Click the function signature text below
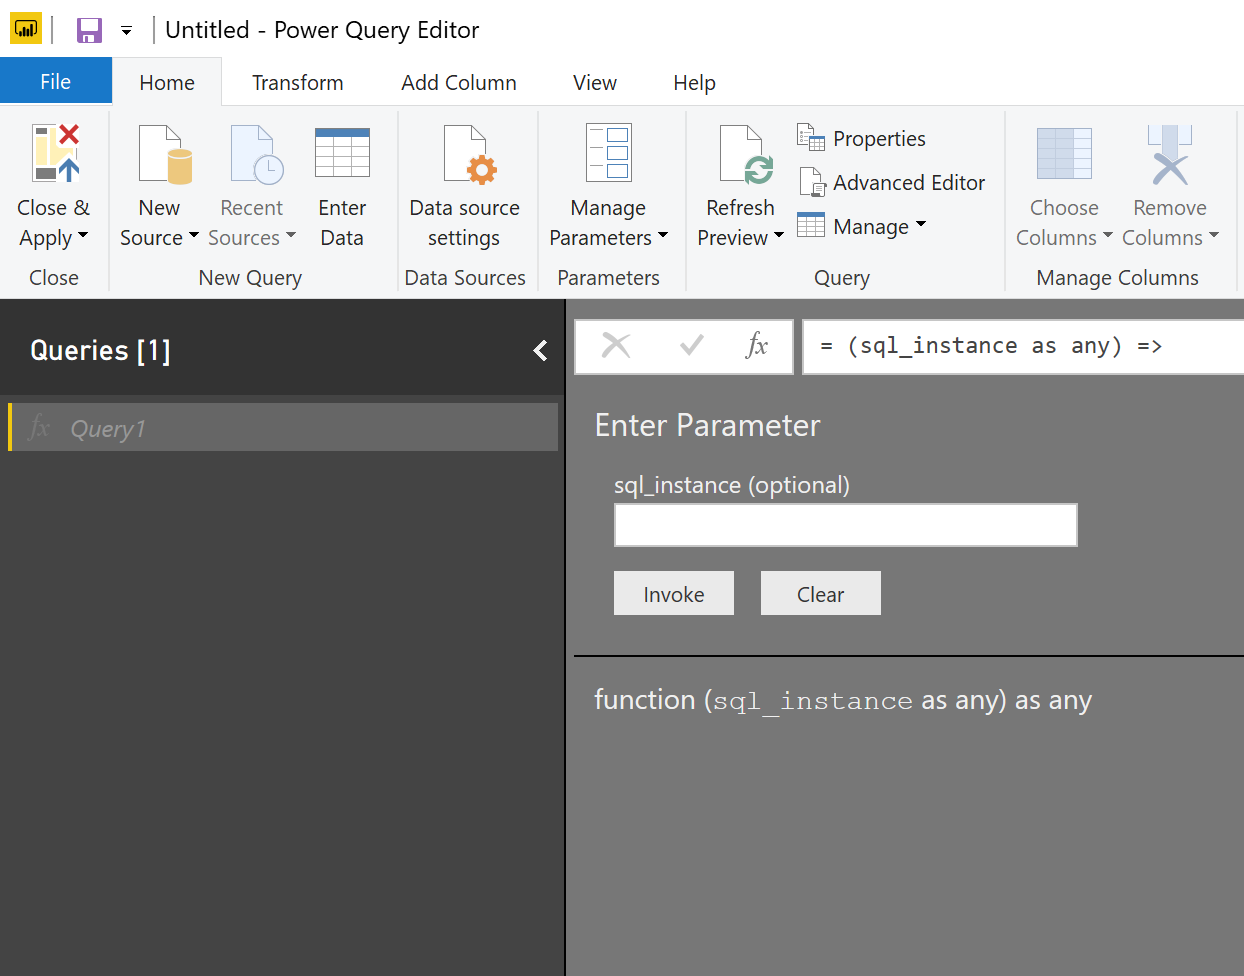This screenshot has width=1244, height=976. pos(843,700)
